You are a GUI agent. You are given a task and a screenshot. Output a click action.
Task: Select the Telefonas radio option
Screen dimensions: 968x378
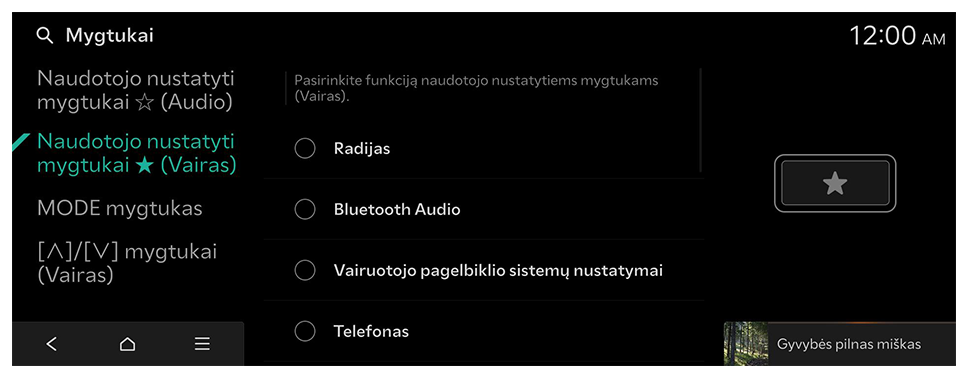point(305,332)
